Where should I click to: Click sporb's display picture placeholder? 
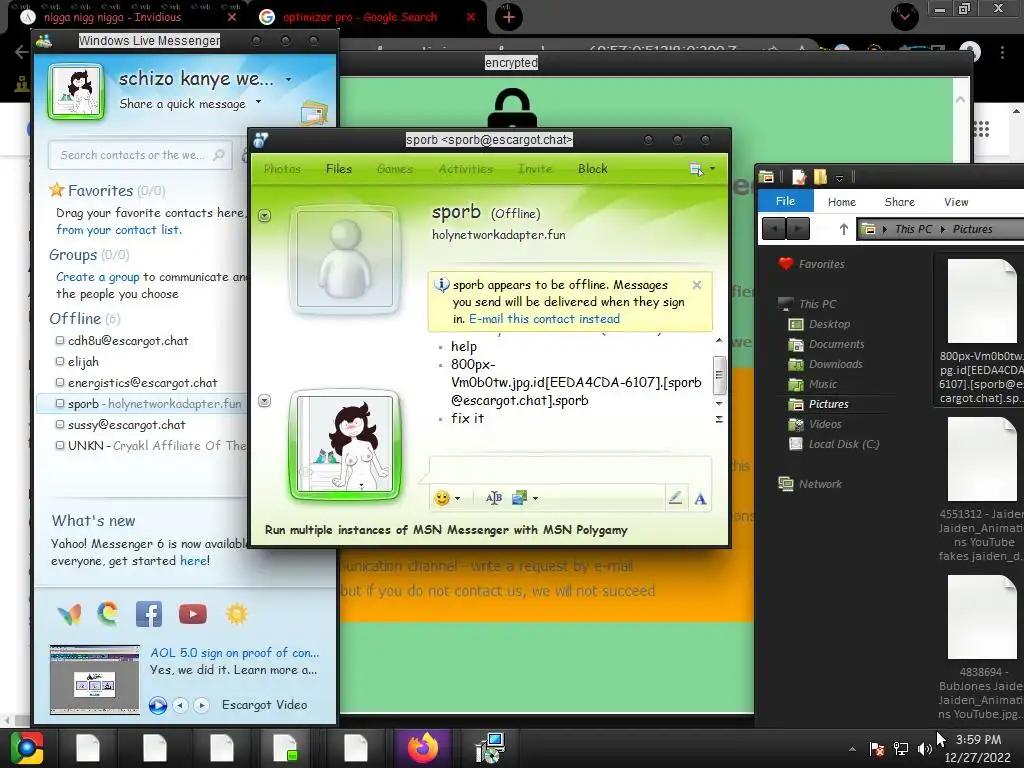[345, 259]
